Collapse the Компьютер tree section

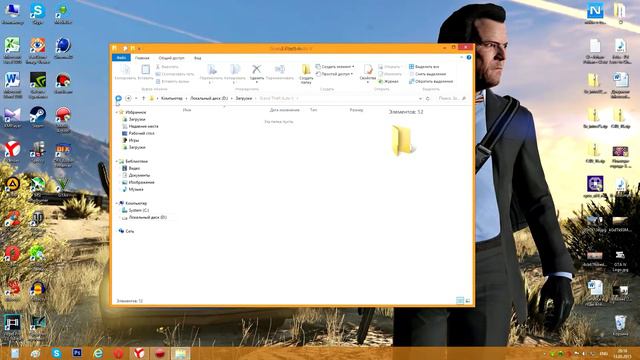(x=116, y=203)
